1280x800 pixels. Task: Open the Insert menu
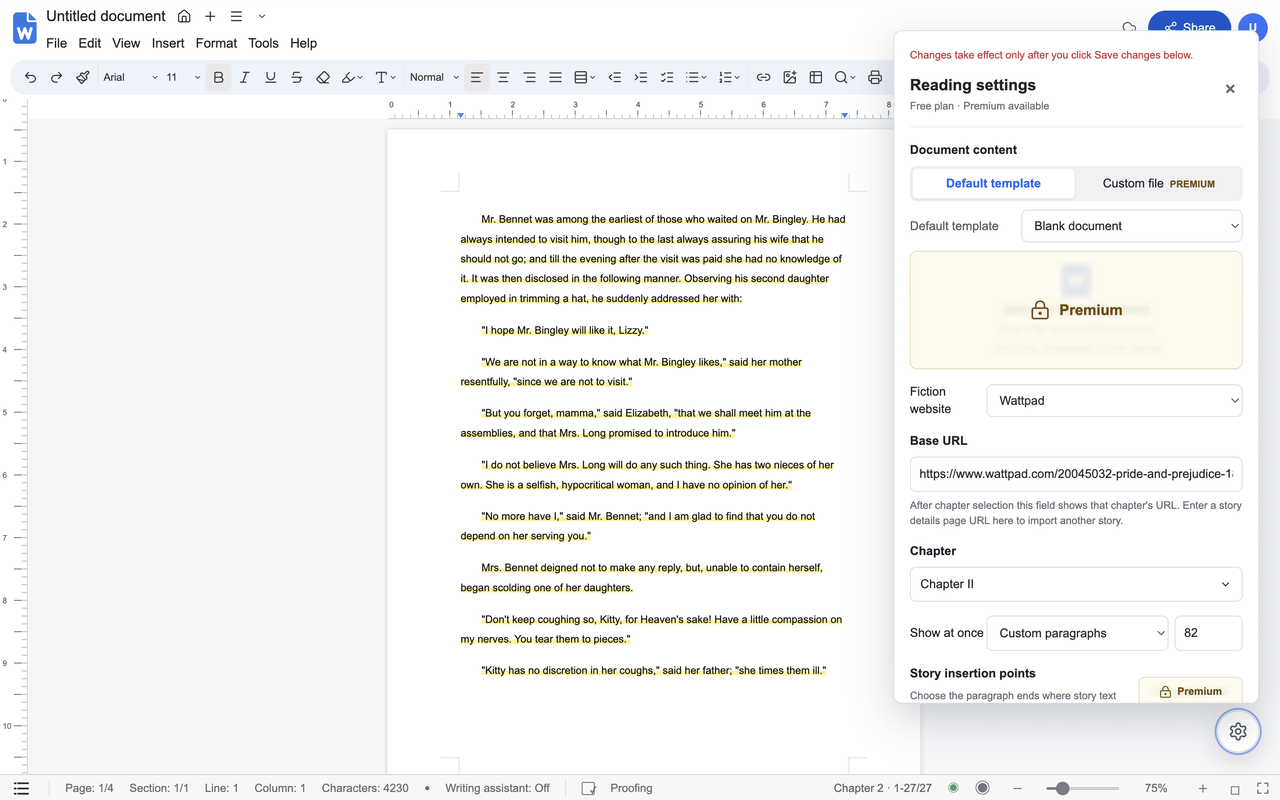click(168, 43)
